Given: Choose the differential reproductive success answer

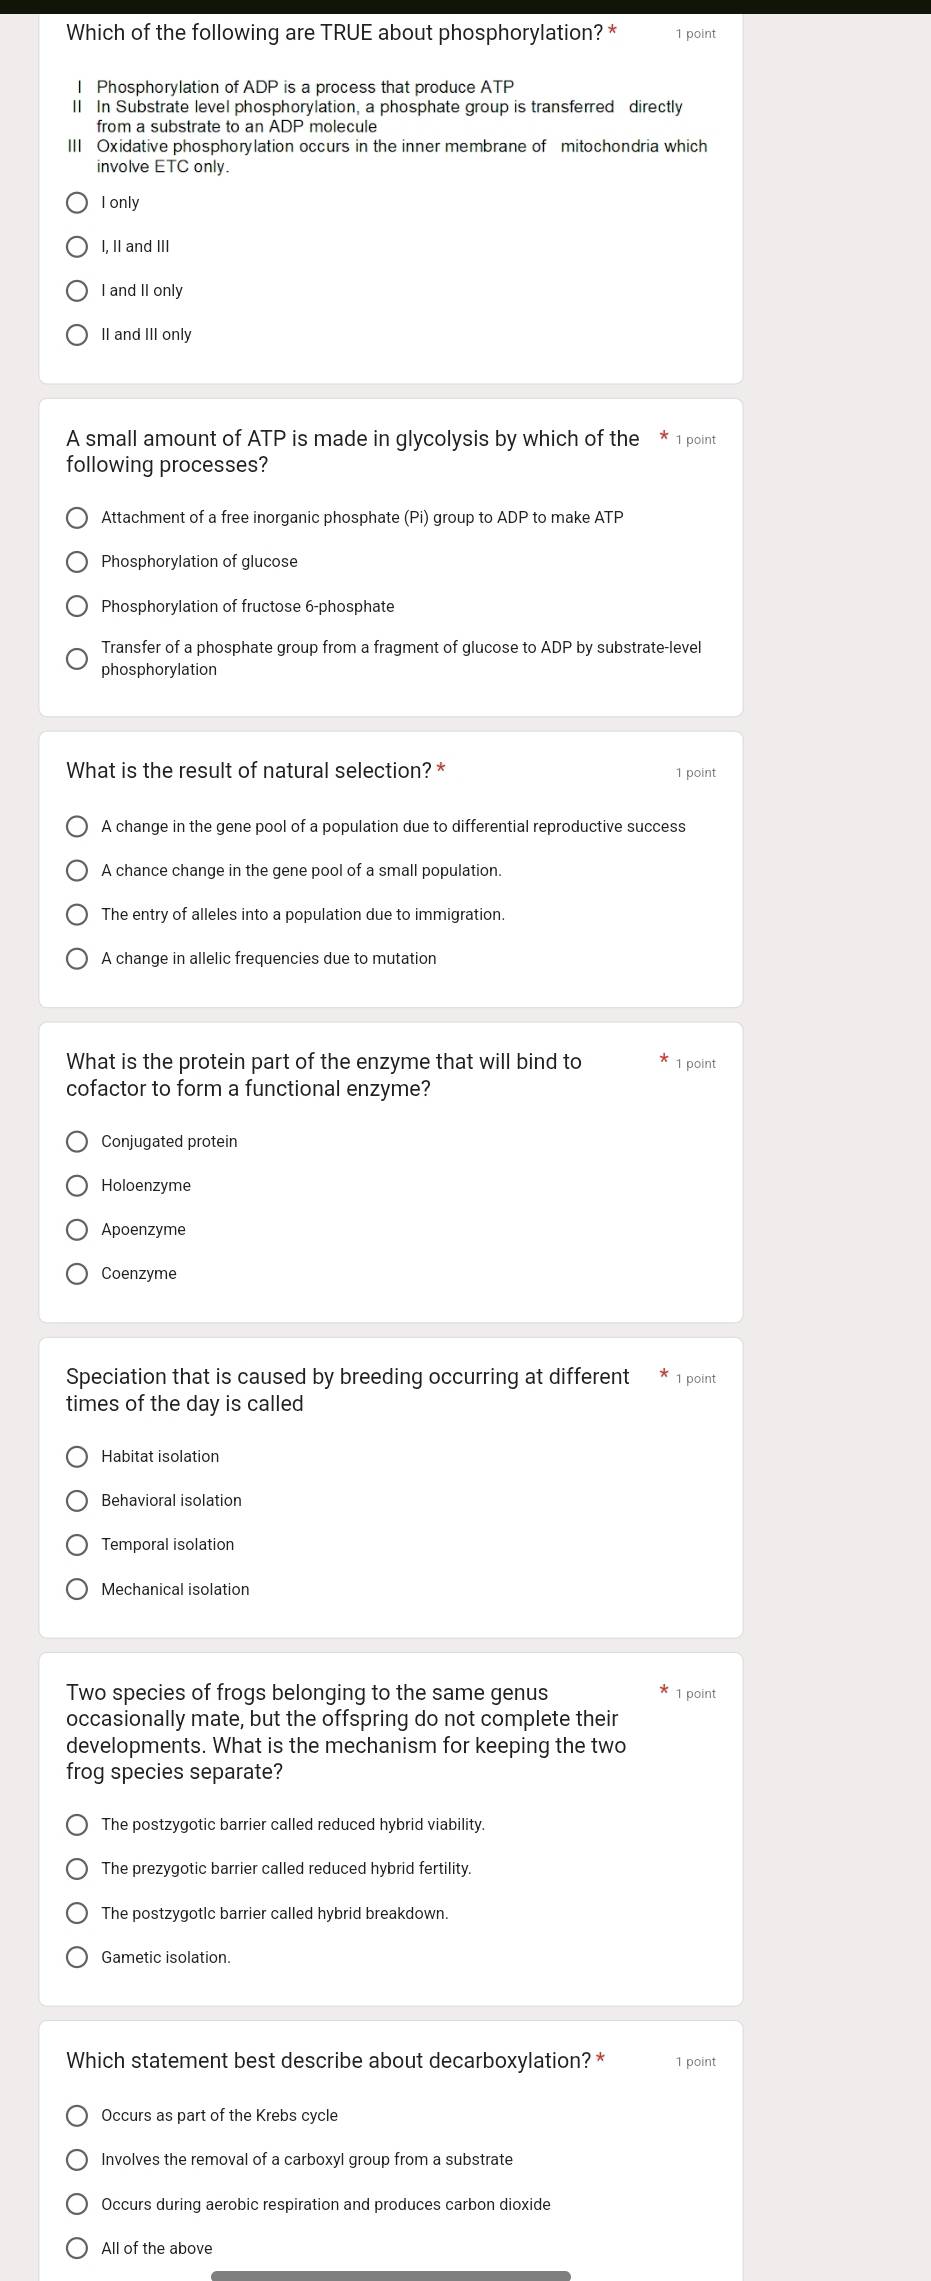Looking at the screenshot, I should 77,827.
